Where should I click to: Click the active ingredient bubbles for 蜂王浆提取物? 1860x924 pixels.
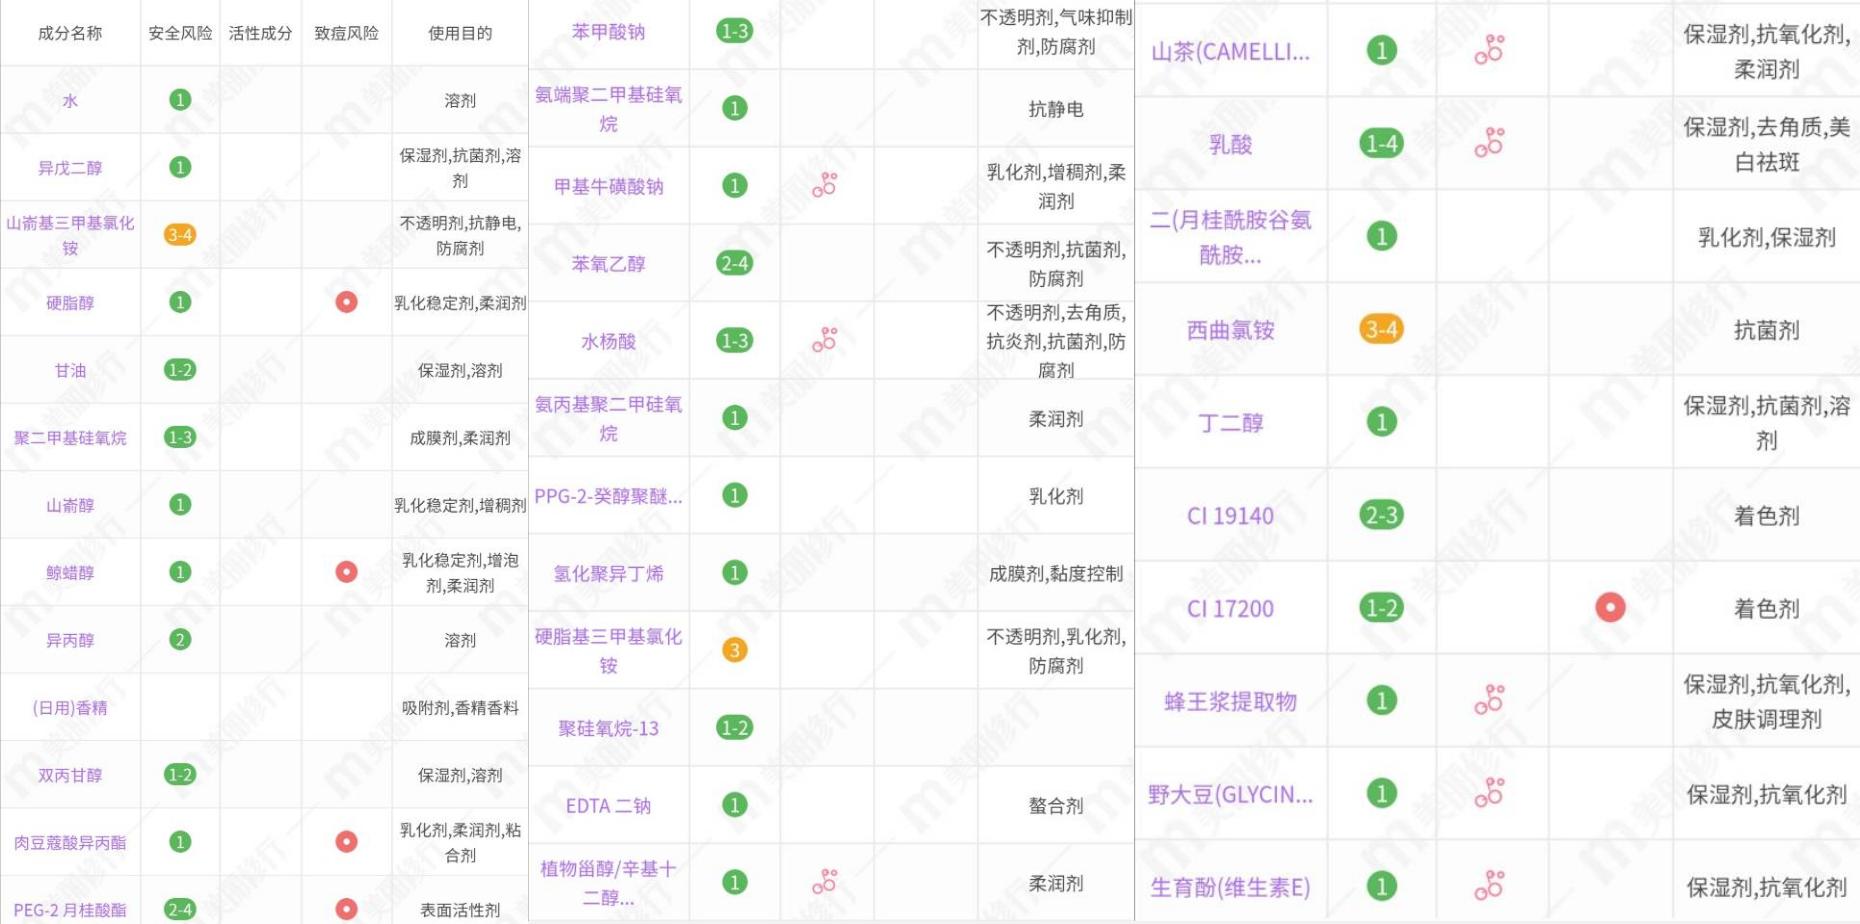coord(1489,701)
